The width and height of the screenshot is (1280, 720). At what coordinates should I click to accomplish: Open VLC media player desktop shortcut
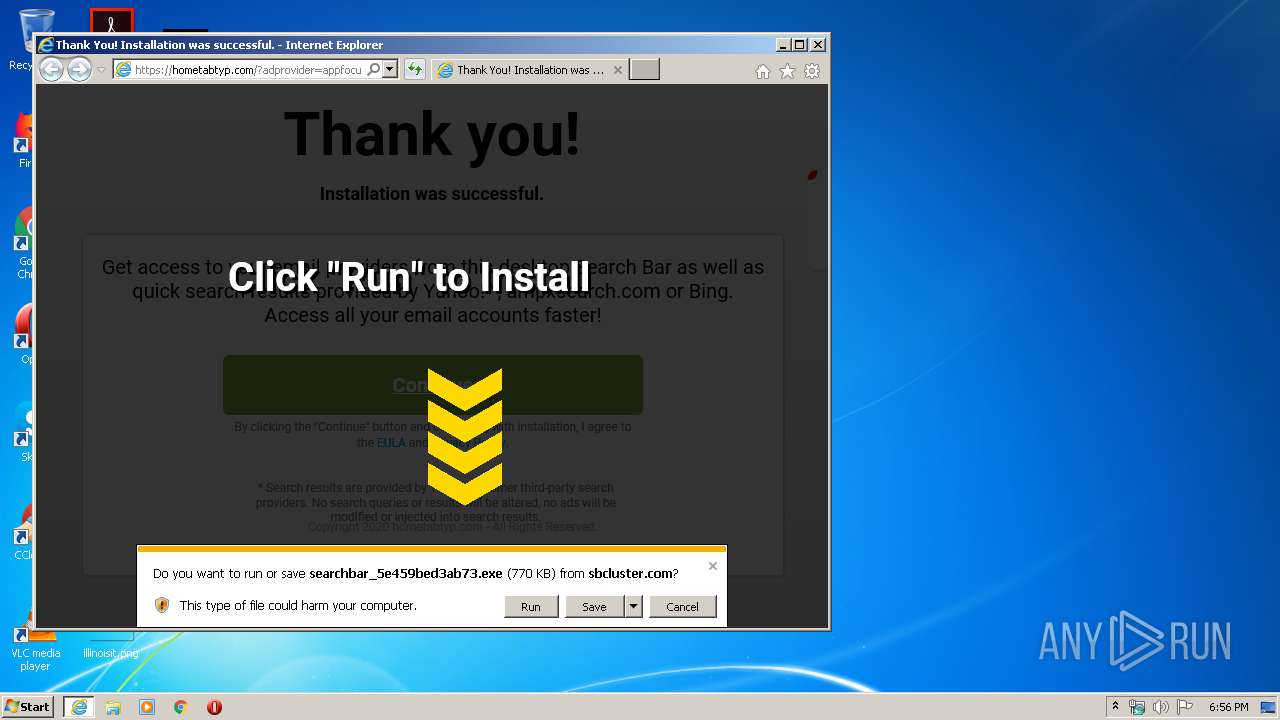(x=35, y=645)
